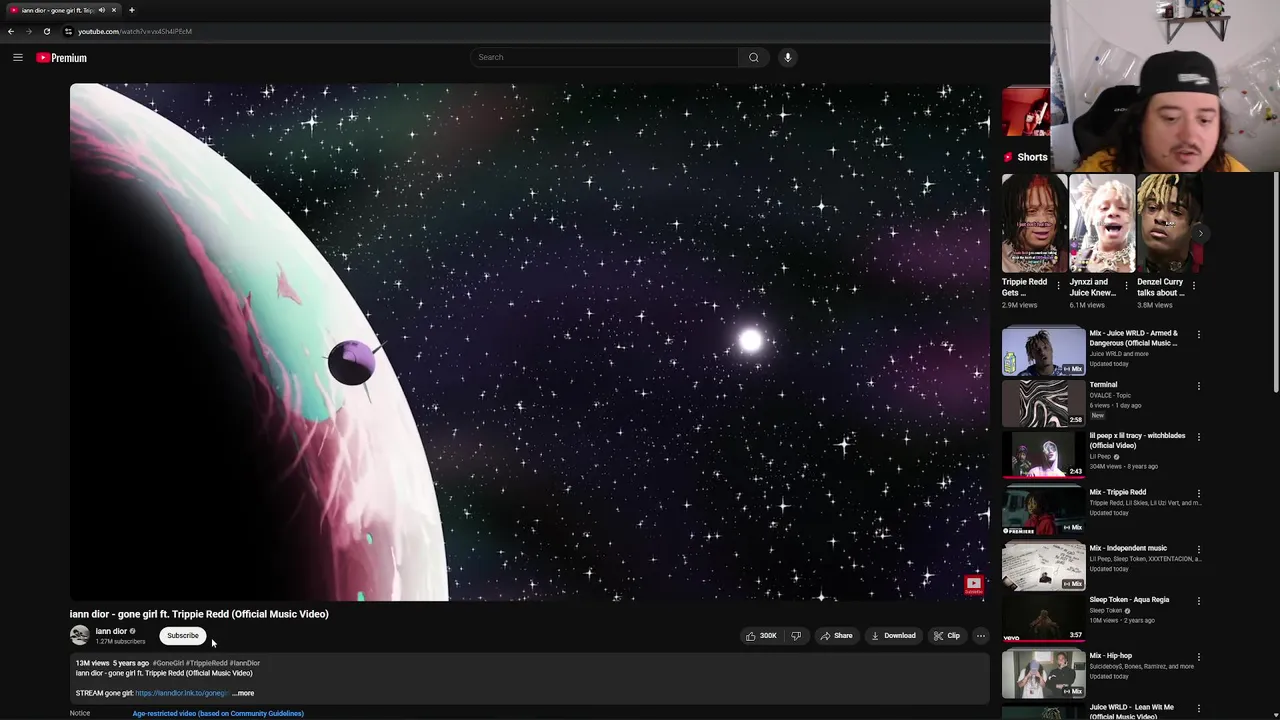This screenshot has height=720, width=1280.
Task: Open the #GoneGirl hashtag
Action: click(168, 663)
